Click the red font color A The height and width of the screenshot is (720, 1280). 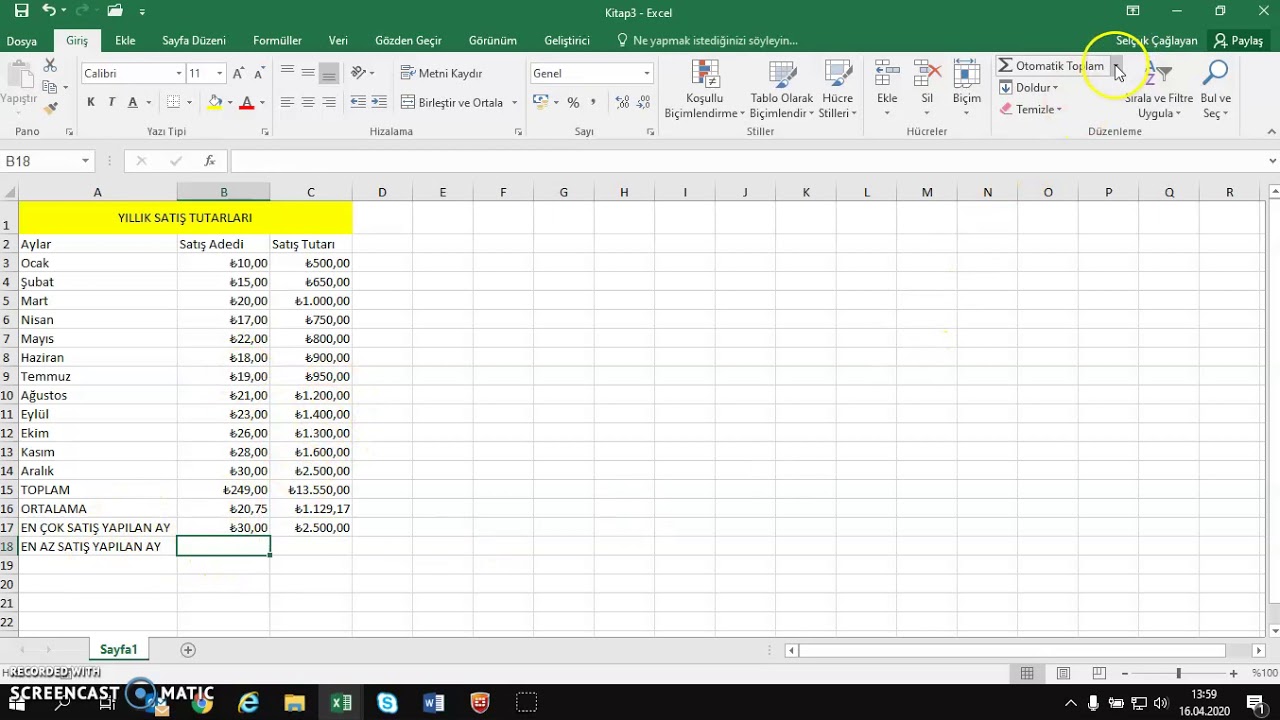(246, 102)
